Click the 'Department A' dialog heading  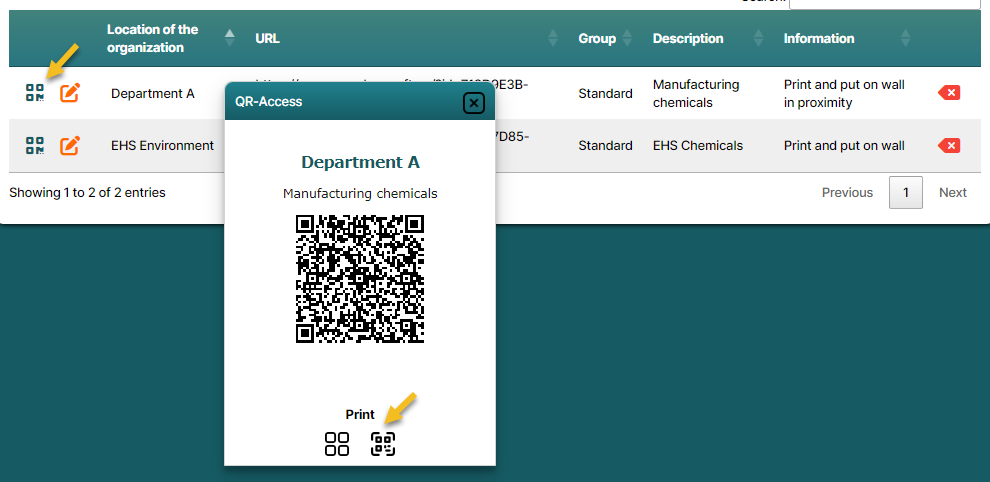pos(360,162)
